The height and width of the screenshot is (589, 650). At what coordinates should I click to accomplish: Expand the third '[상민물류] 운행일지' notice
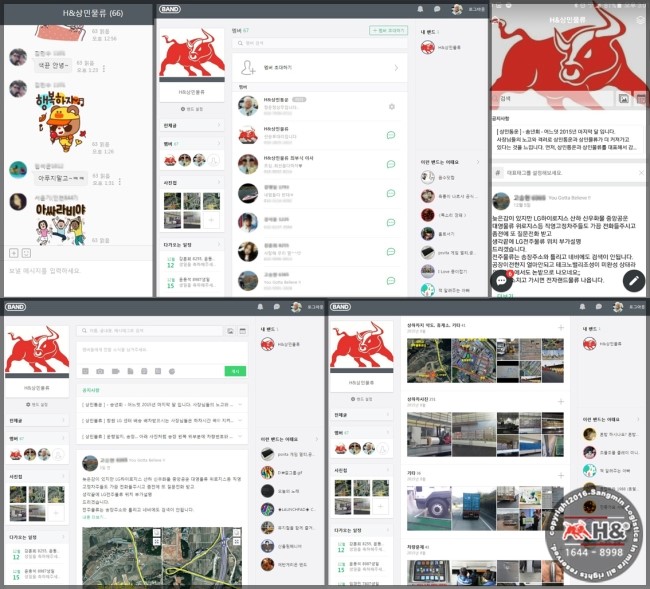(162, 436)
